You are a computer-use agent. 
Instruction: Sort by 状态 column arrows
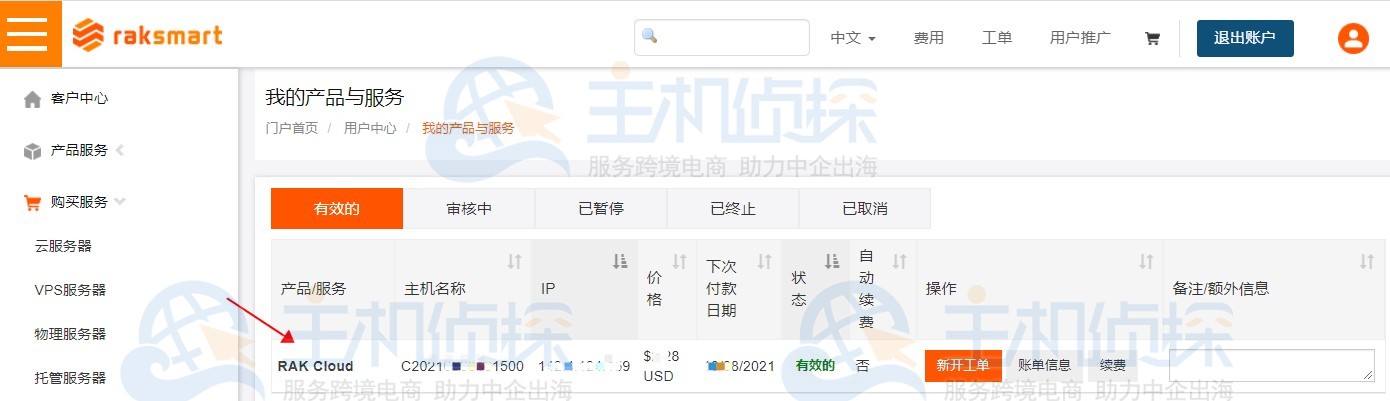tap(831, 261)
